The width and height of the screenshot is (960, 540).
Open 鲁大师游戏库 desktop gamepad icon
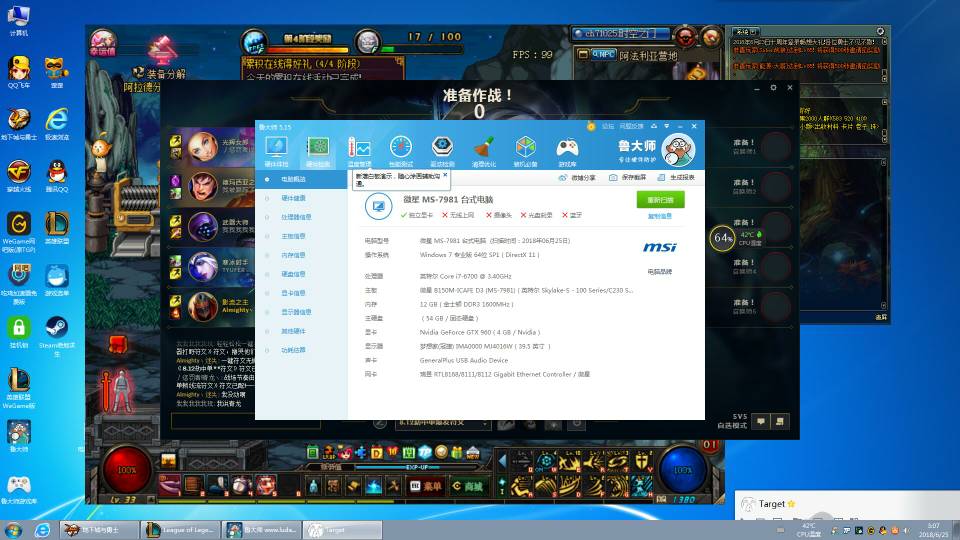click(x=19, y=490)
